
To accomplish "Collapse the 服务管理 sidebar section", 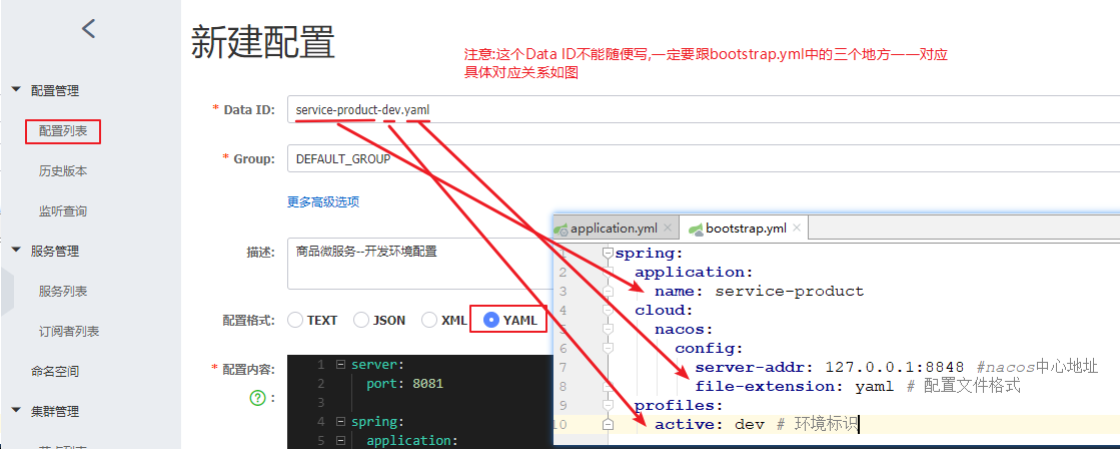I will coord(16,250).
